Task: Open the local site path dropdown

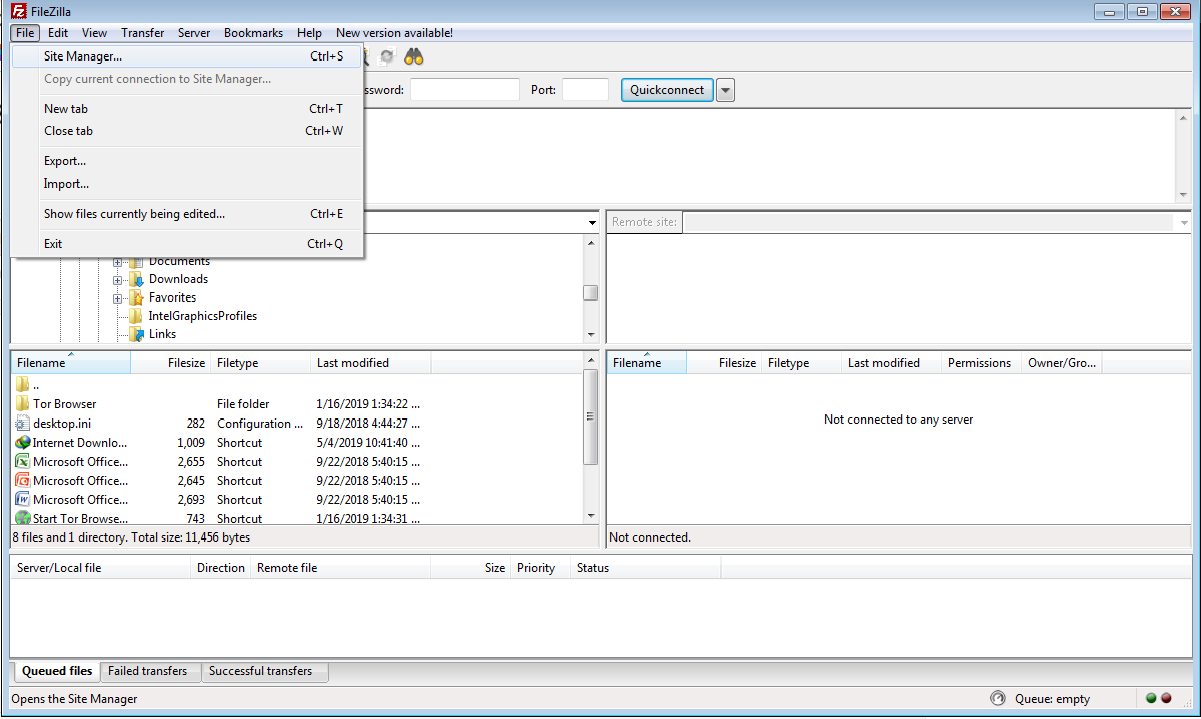Action: pos(591,222)
